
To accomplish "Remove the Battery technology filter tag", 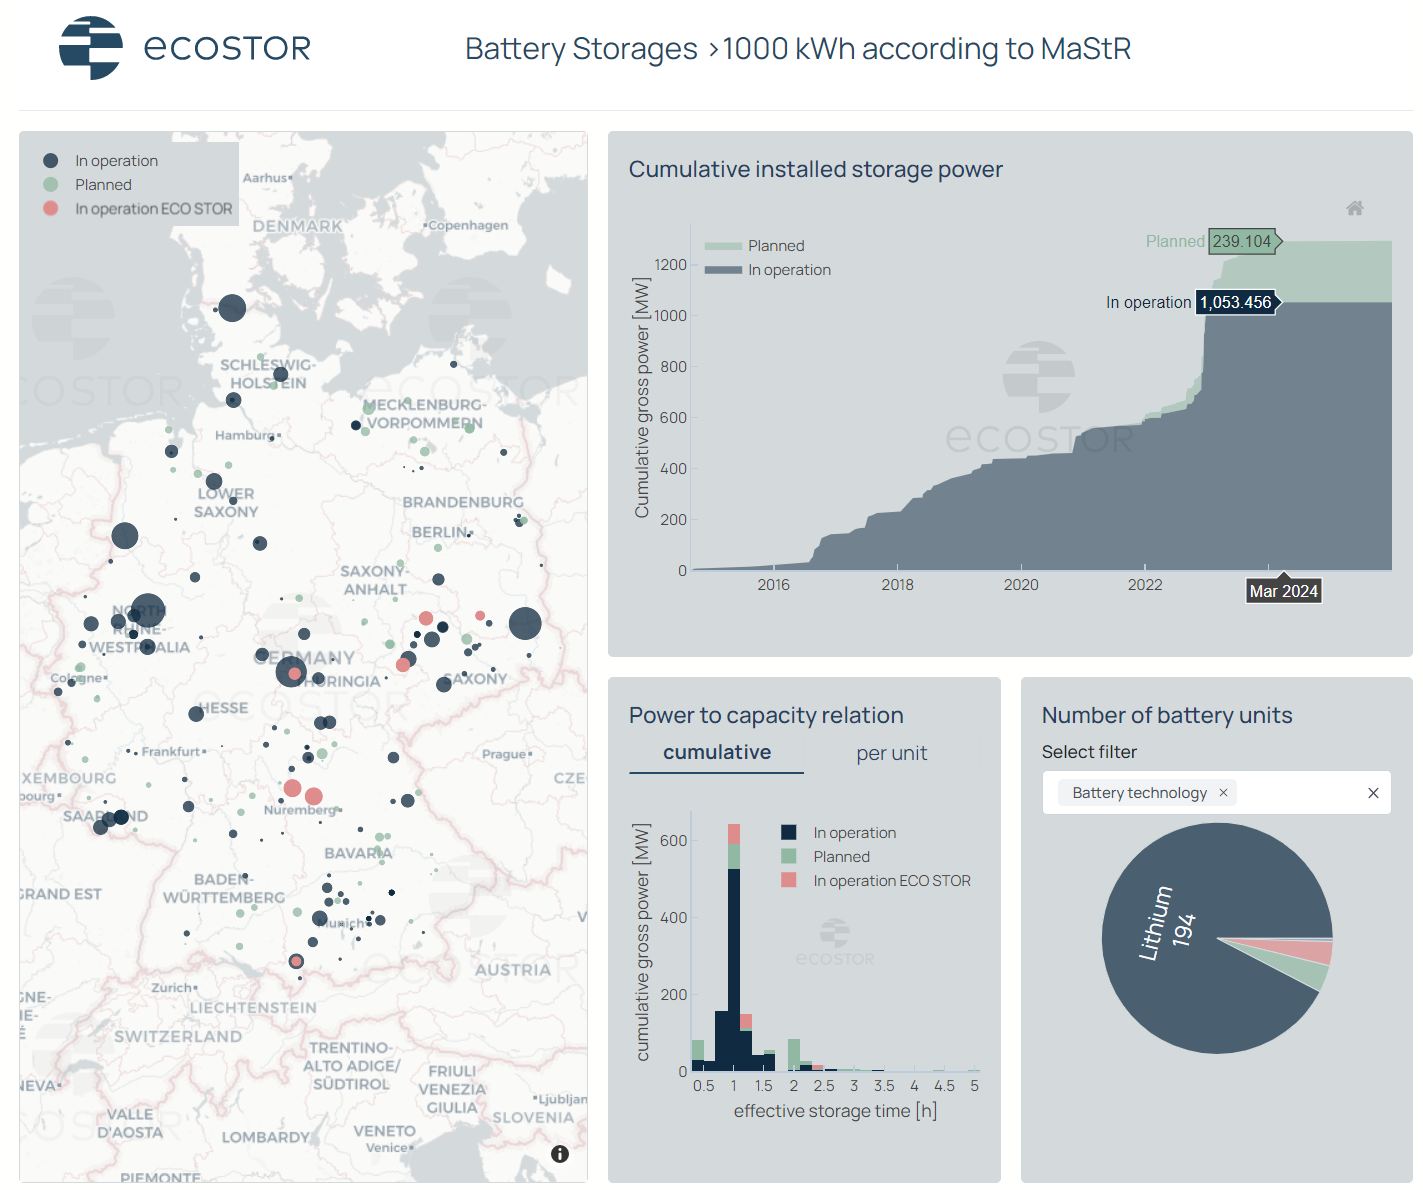I will 1223,792.
